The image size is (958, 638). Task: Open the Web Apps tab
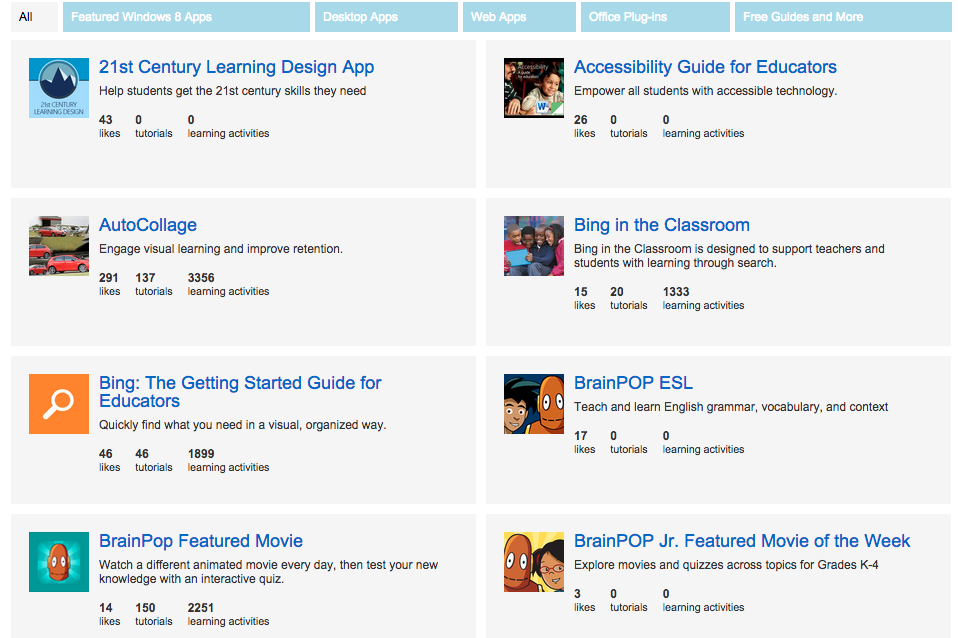click(519, 16)
